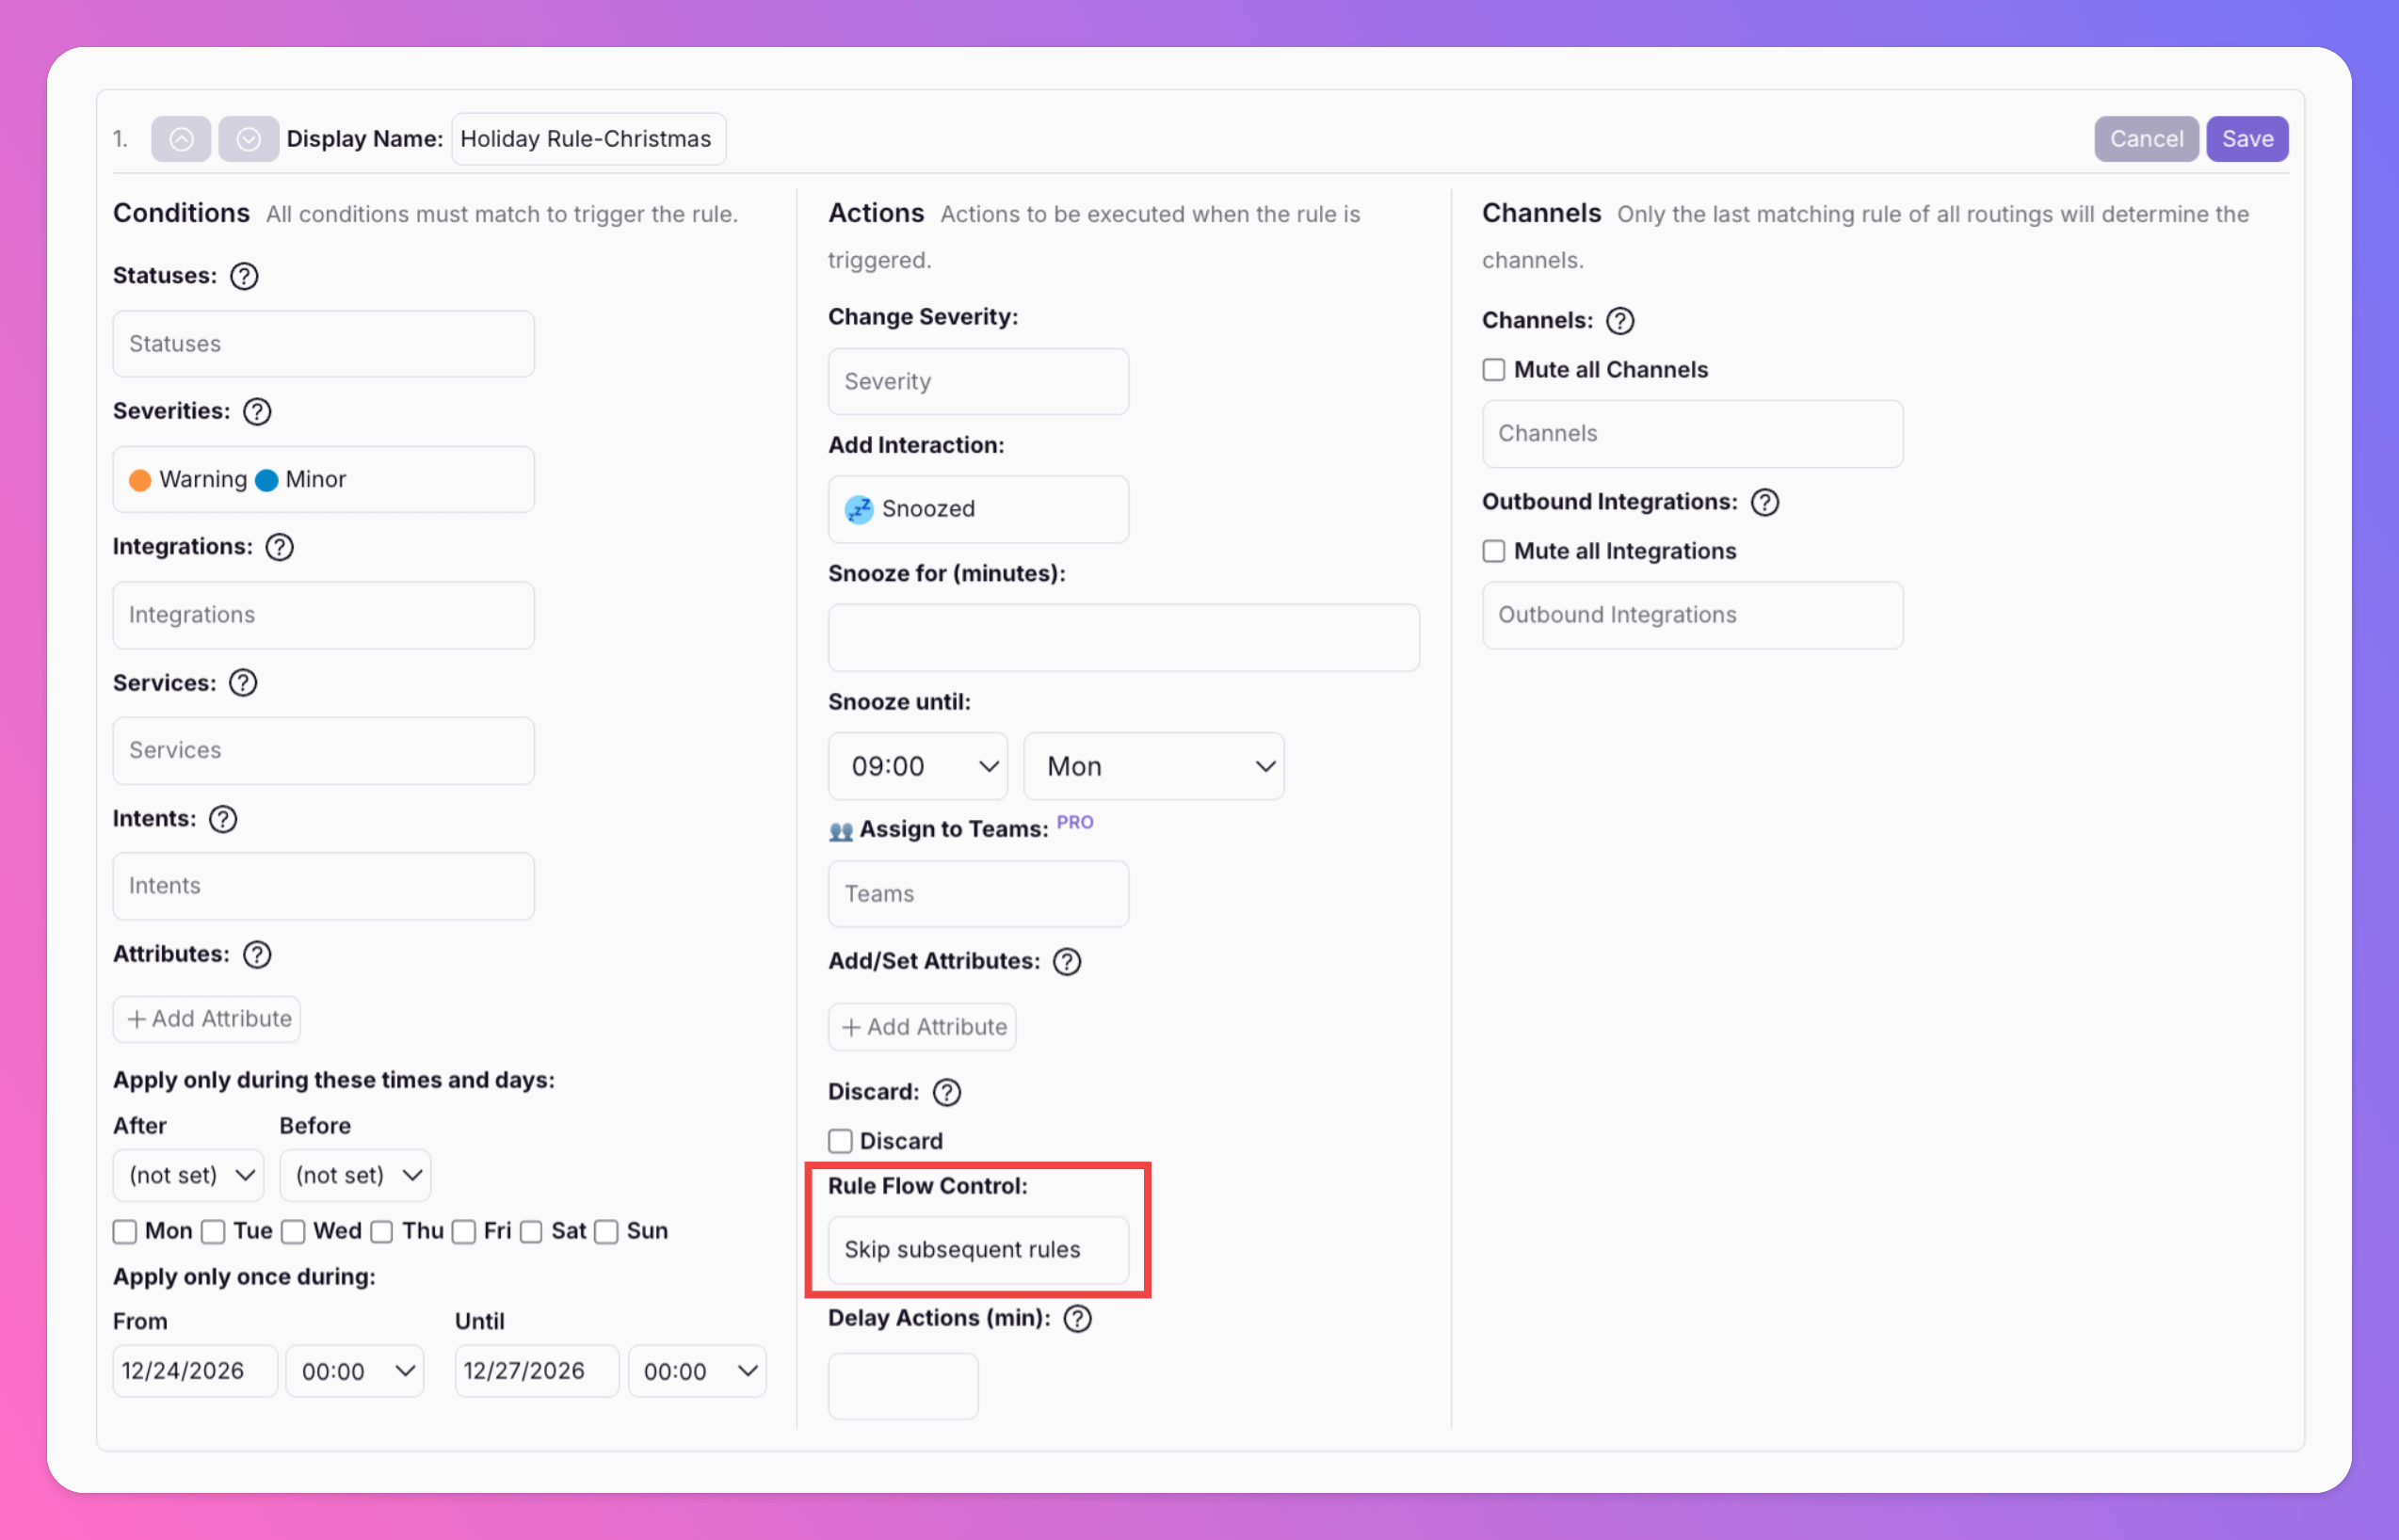Click the orange Warning severity dot
2399x1540 pixels.
tap(142, 479)
